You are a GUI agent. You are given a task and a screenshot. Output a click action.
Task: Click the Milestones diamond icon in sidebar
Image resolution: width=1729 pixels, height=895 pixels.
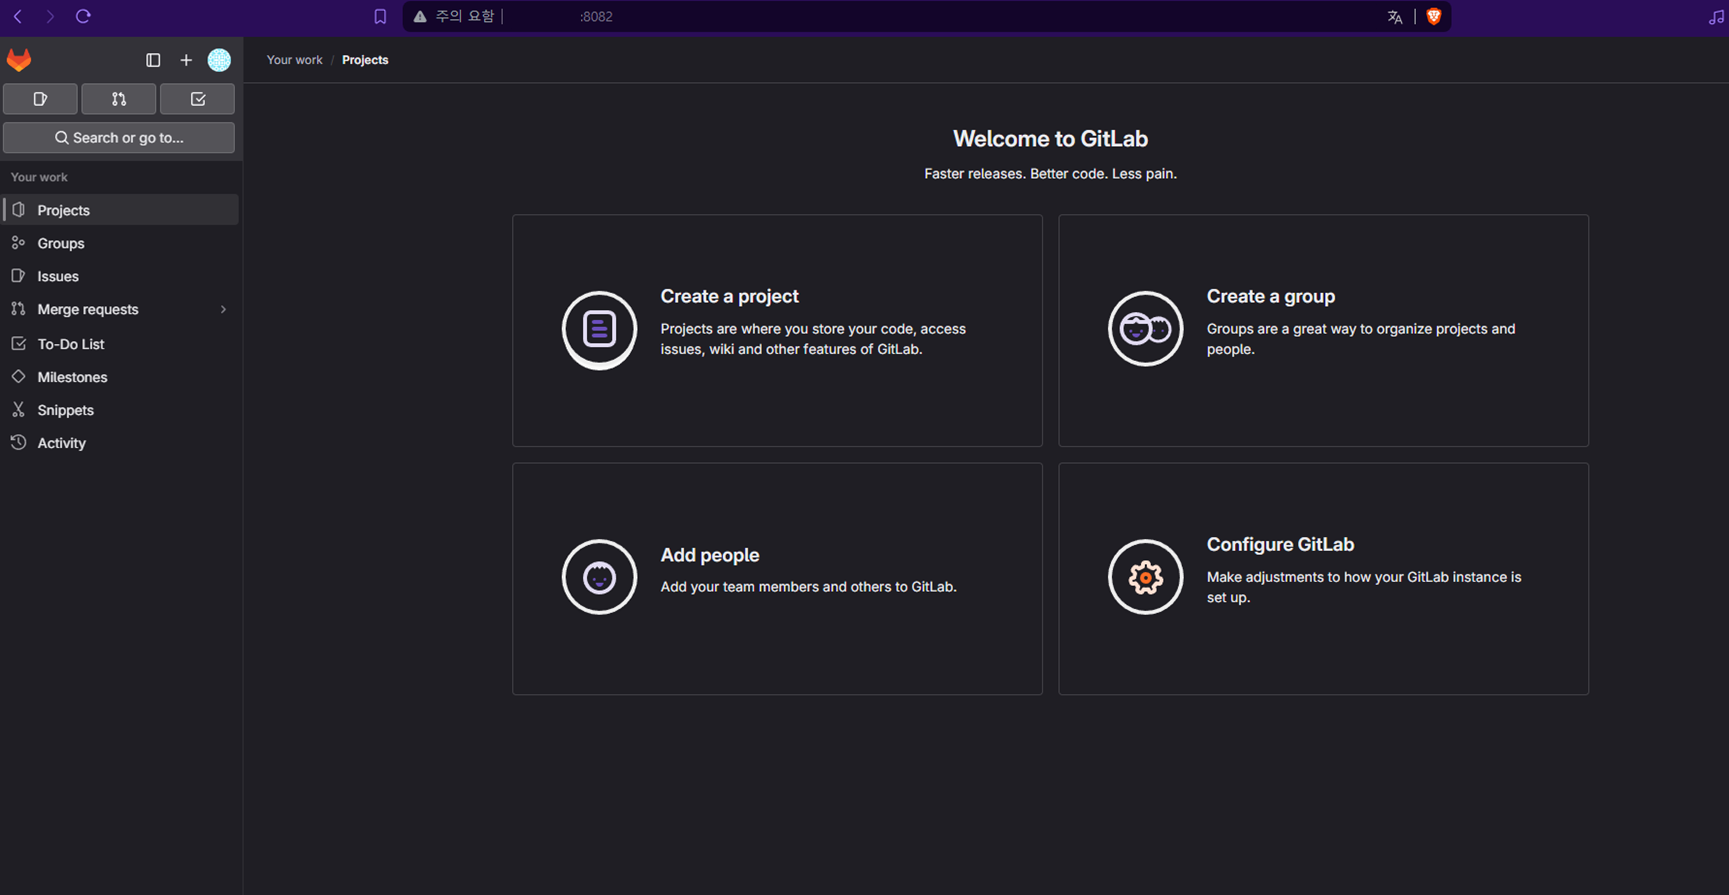click(x=18, y=377)
